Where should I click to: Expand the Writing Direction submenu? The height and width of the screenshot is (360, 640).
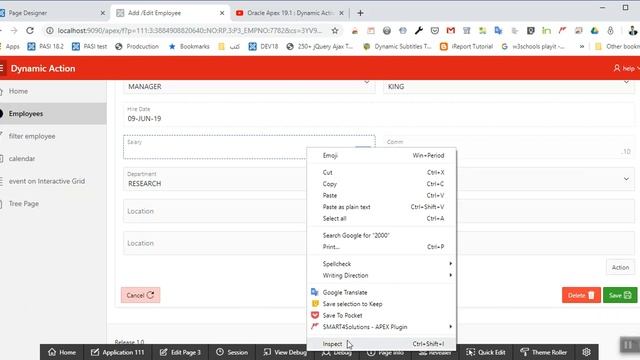(381, 276)
